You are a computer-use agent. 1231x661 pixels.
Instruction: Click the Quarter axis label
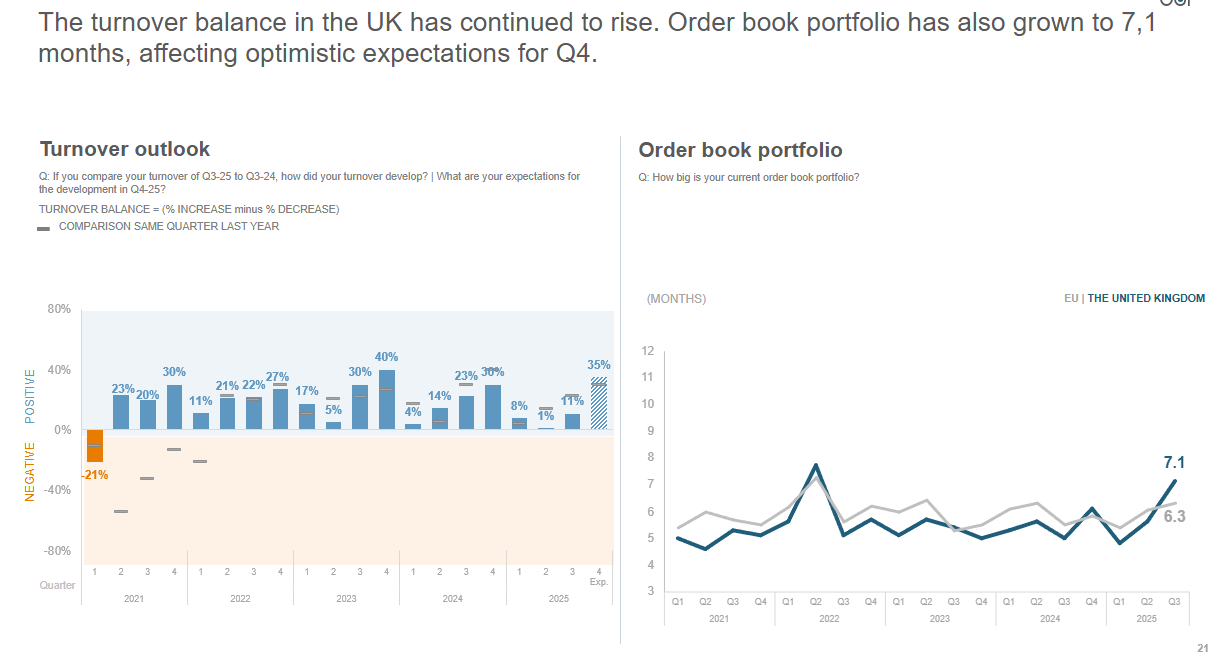(x=57, y=585)
